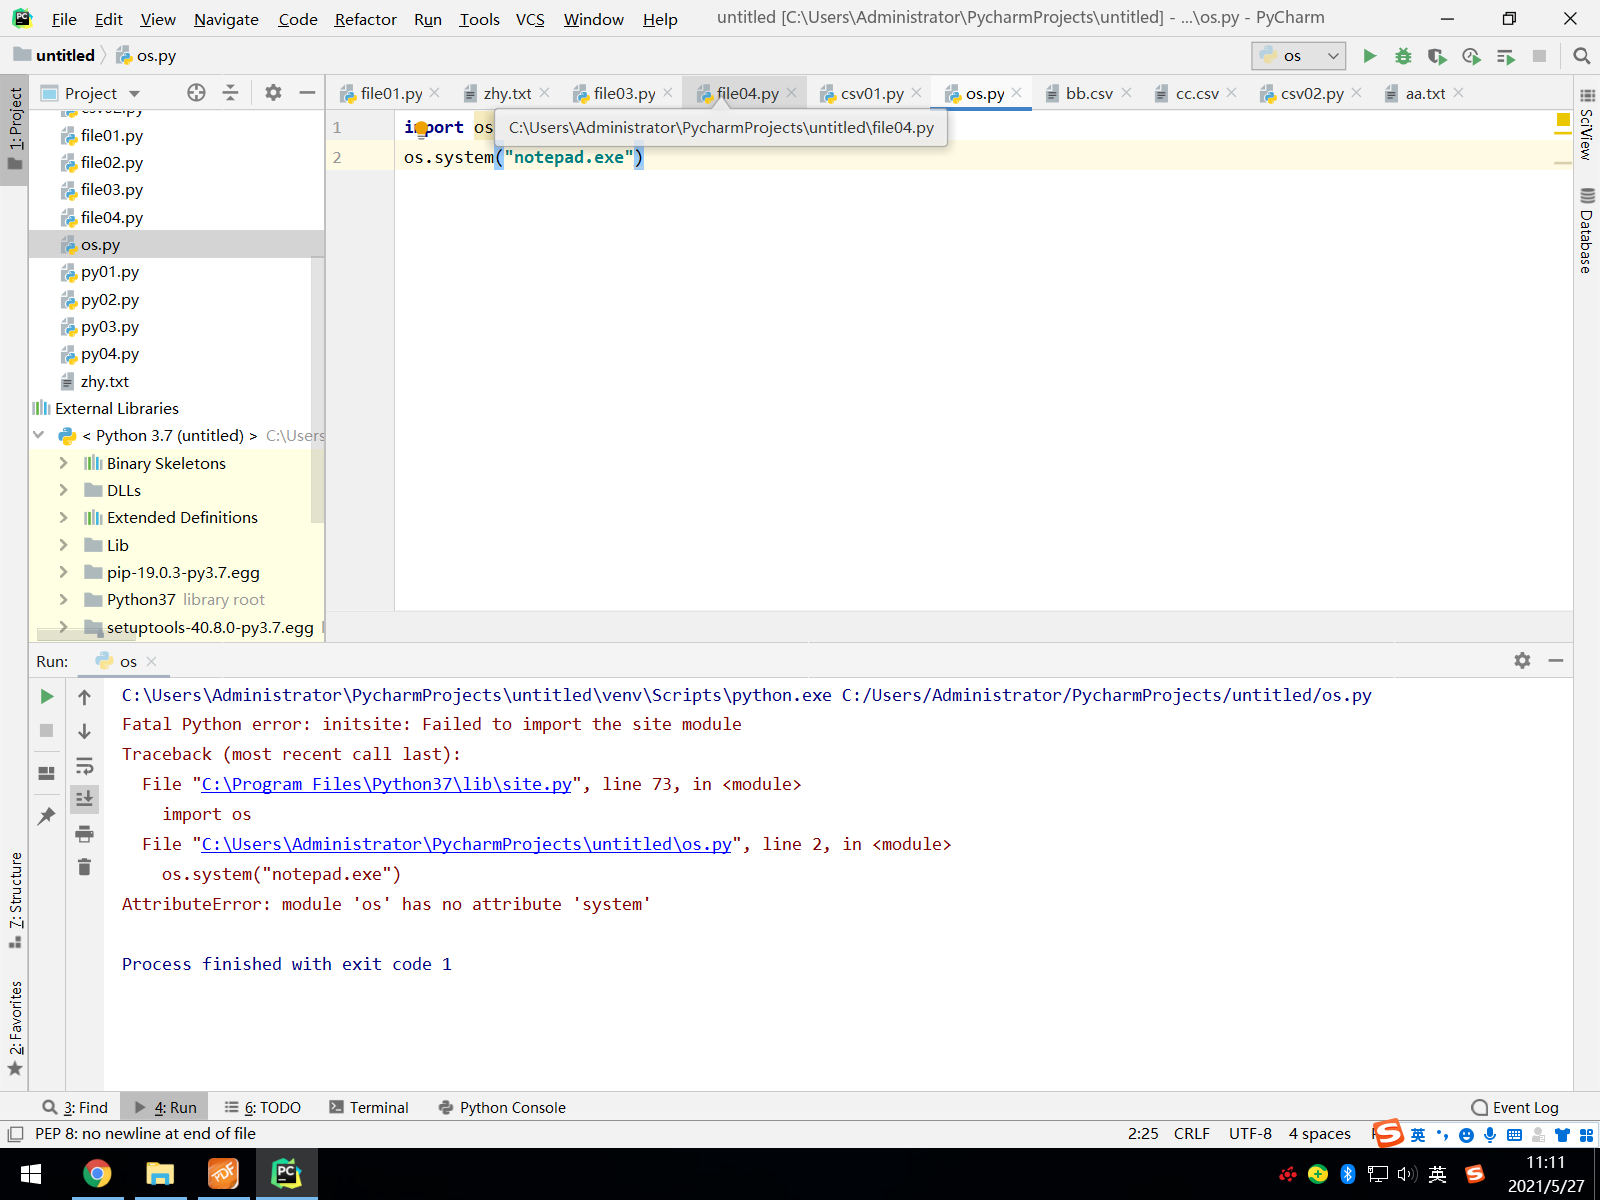
Task: Open Python Console tool button
Action: click(x=502, y=1107)
